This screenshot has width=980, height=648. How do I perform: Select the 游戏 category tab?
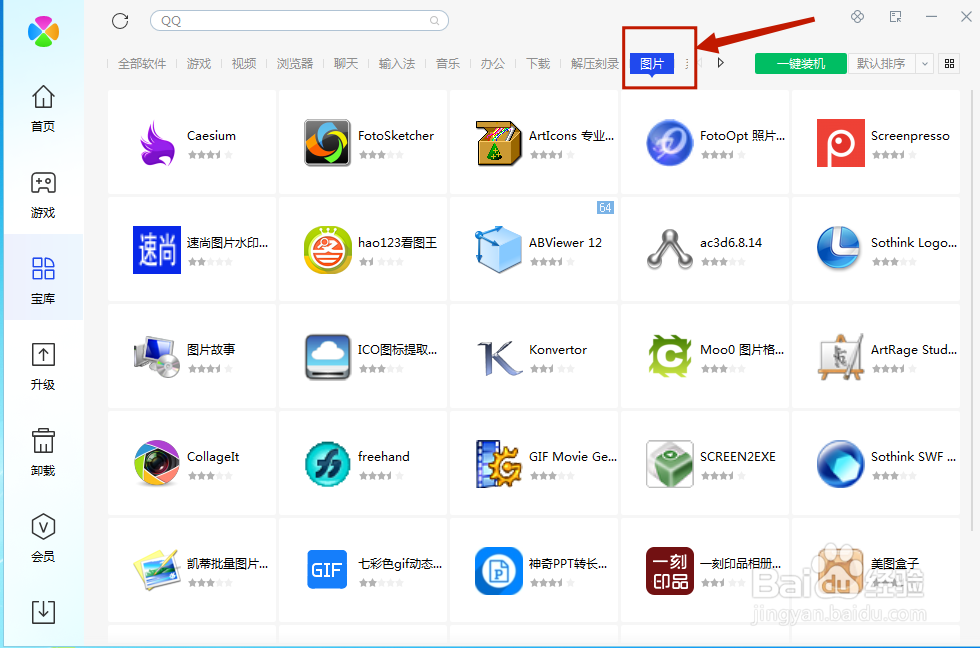click(x=199, y=63)
